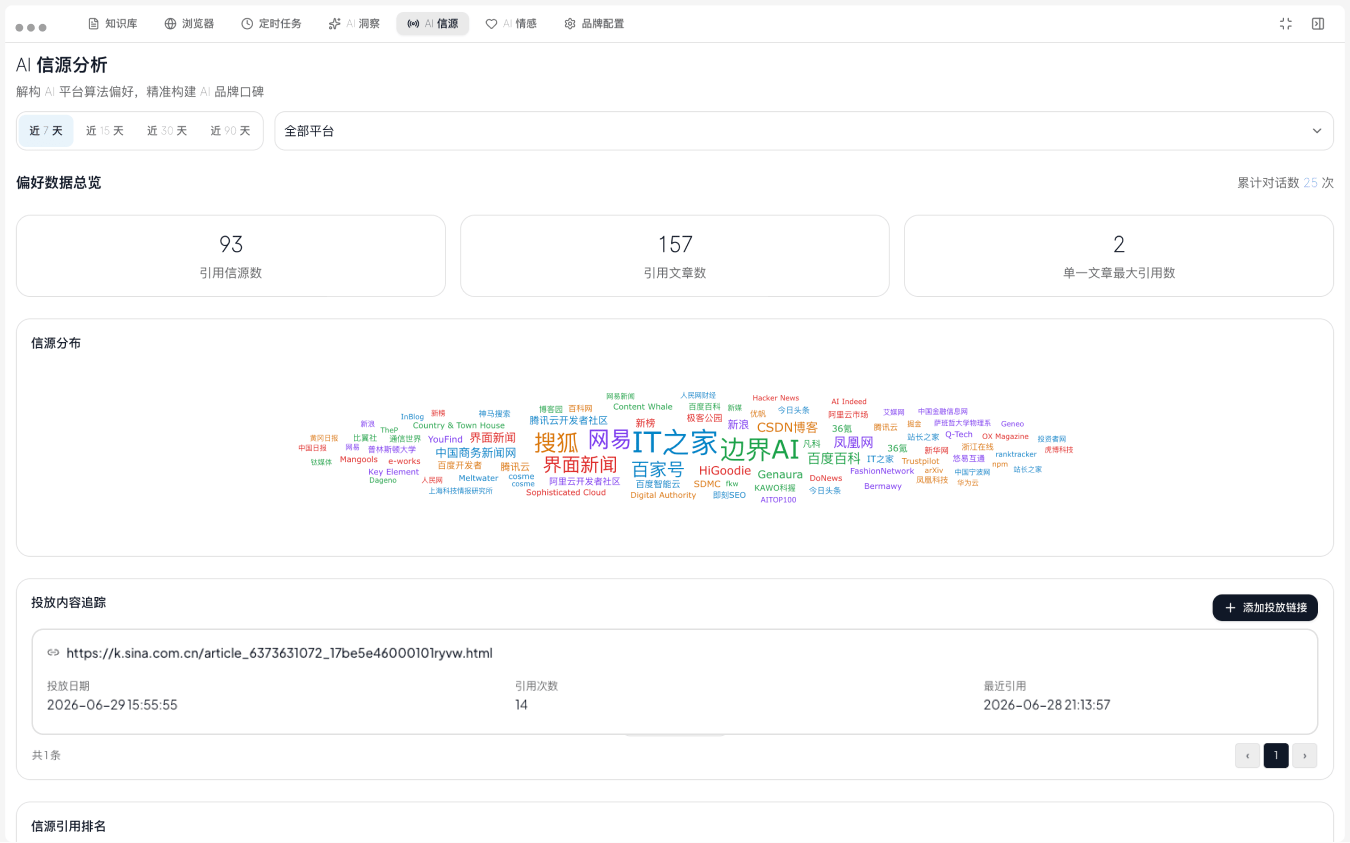Click the 引用次数 value 14
The height and width of the screenshot is (843, 1350).
point(521,705)
